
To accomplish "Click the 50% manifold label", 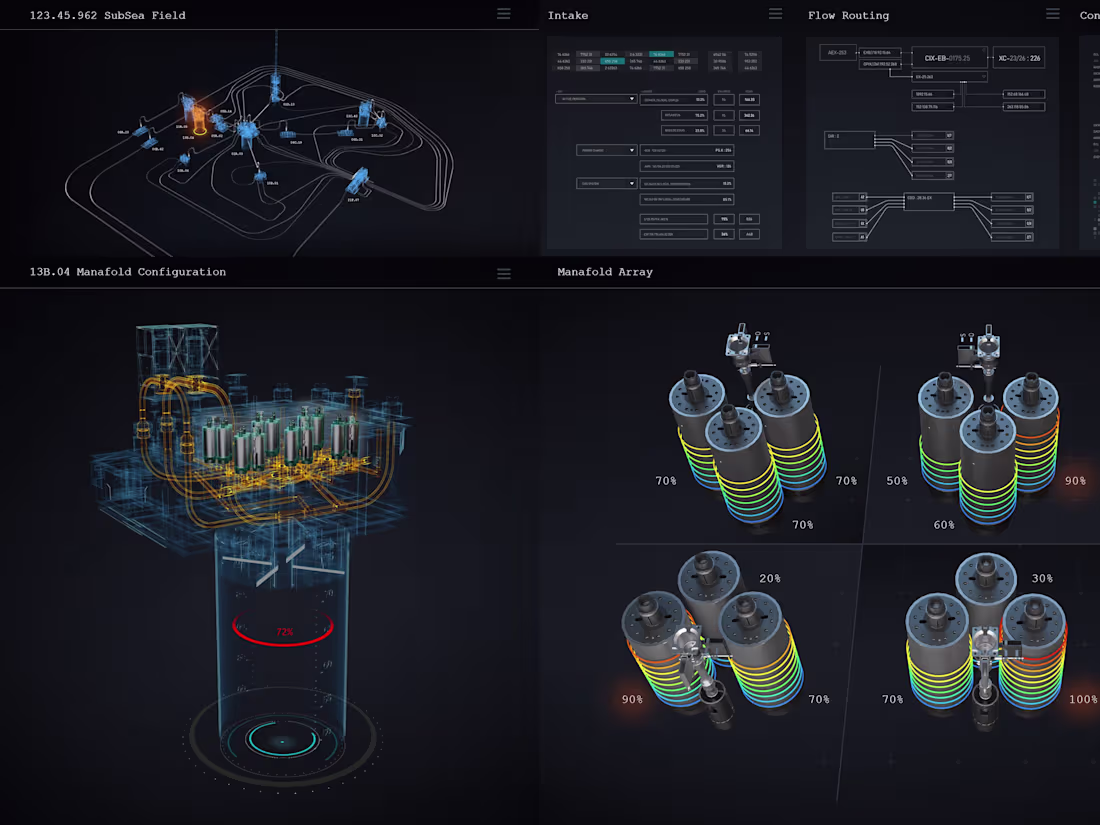I will (x=897, y=481).
